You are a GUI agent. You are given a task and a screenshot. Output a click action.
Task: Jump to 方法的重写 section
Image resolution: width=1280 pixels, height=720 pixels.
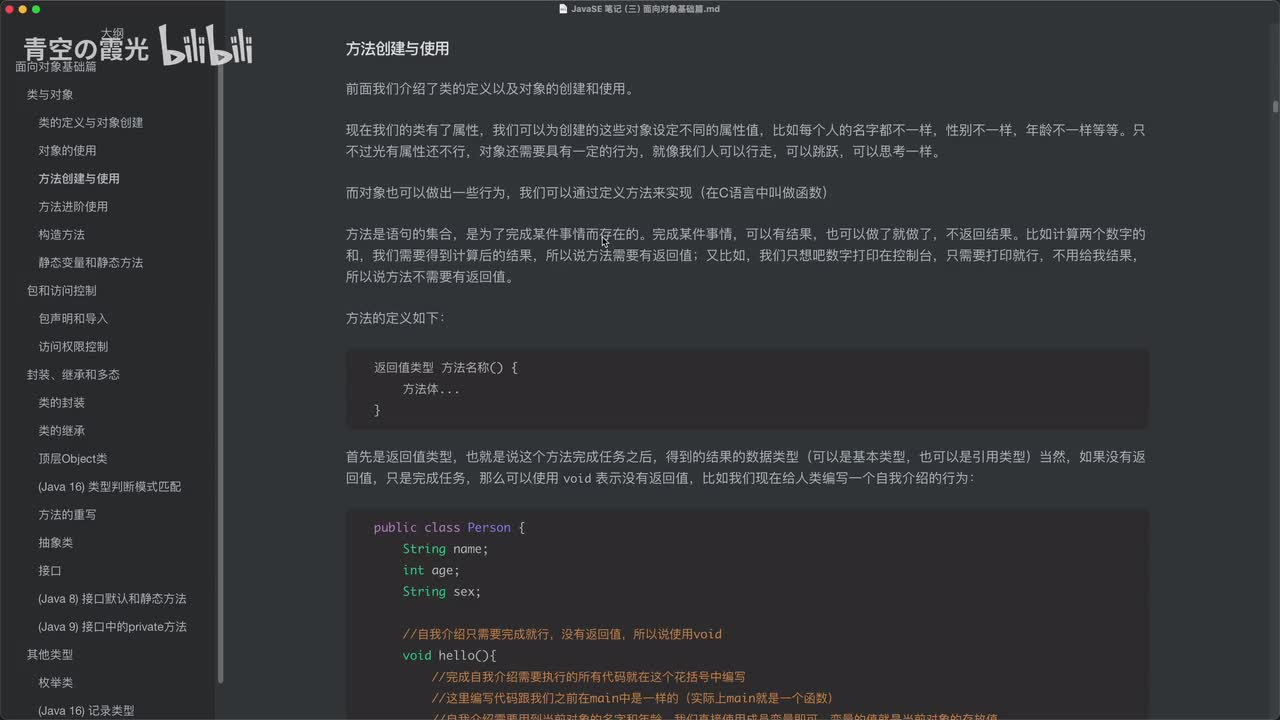coord(68,515)
